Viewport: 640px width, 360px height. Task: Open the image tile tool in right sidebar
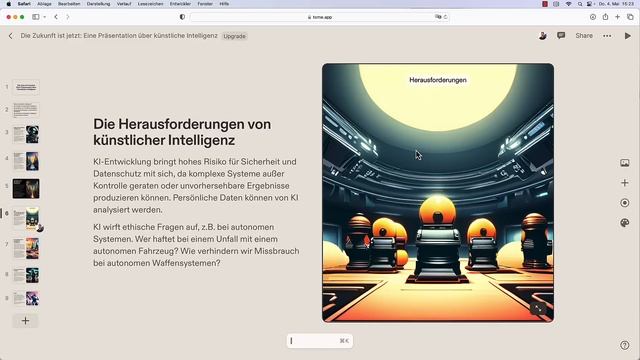[x=624, y=163]
